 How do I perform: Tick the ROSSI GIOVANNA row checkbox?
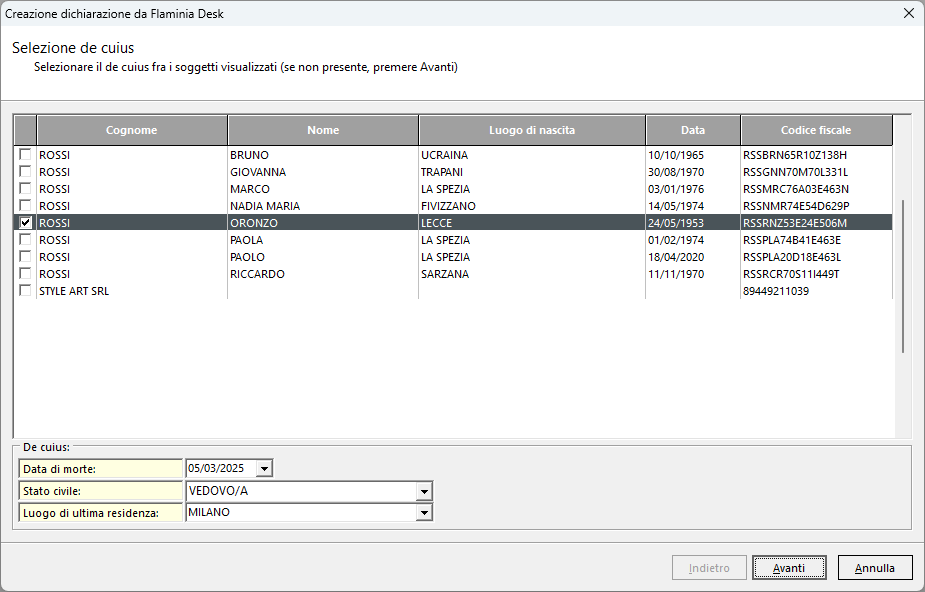coord(25,172)
